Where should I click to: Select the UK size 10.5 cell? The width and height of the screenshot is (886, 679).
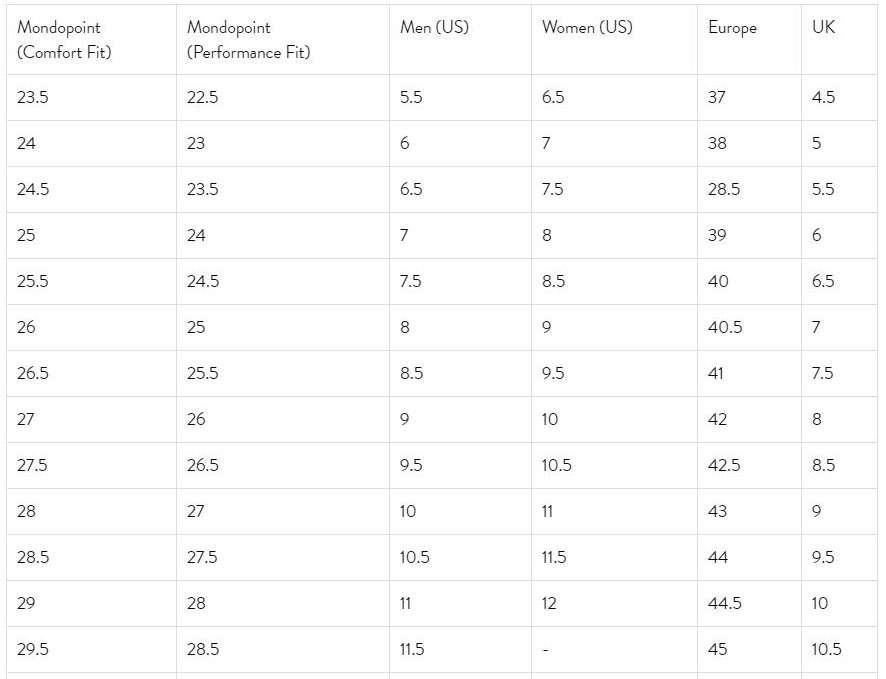(x=826, y=649)
